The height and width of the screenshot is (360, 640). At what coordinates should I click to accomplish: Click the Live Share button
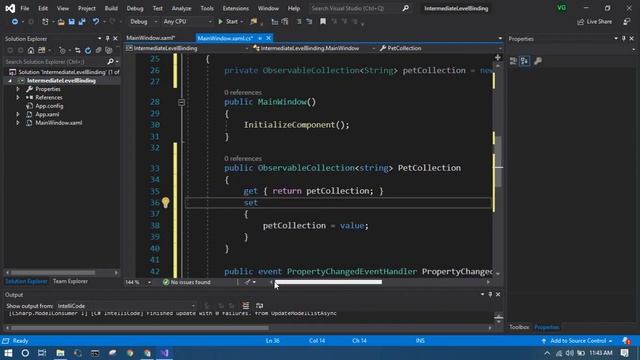[x=595, y=22]
